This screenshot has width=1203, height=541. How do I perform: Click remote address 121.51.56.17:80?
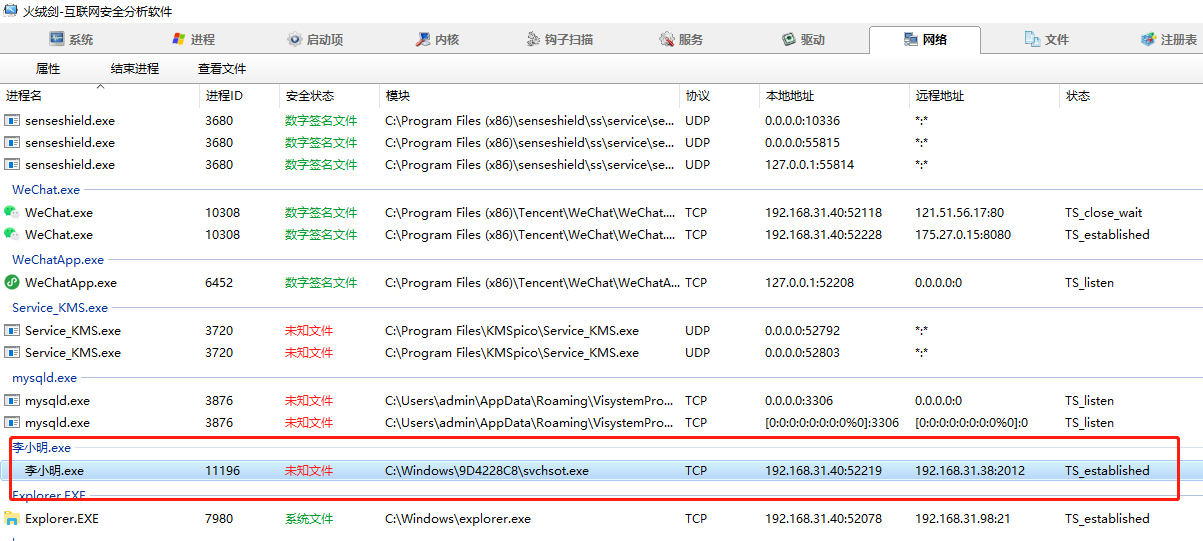tap(959, 212)
